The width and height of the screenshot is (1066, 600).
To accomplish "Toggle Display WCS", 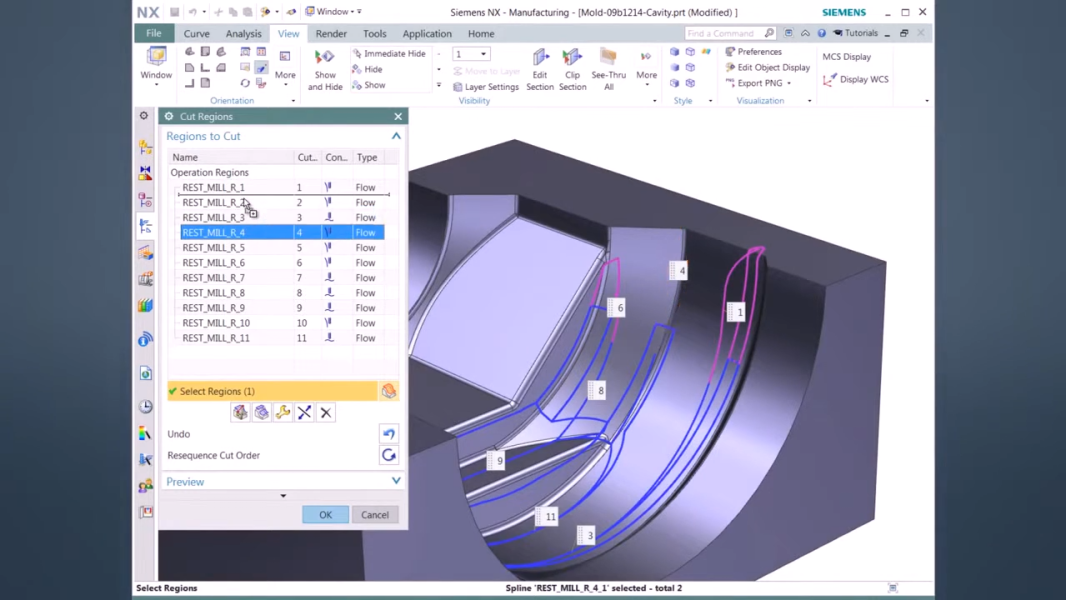I will pos(856,80).
